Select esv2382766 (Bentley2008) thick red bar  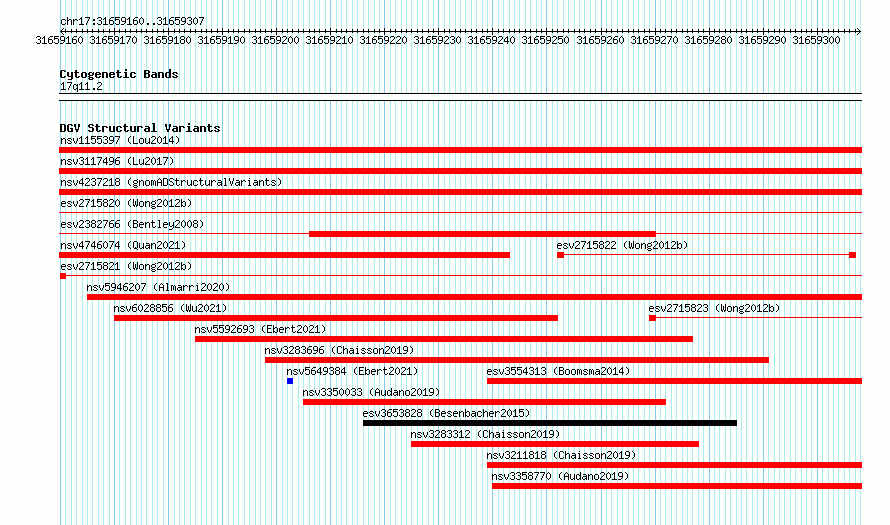click(x=482, y=234)
